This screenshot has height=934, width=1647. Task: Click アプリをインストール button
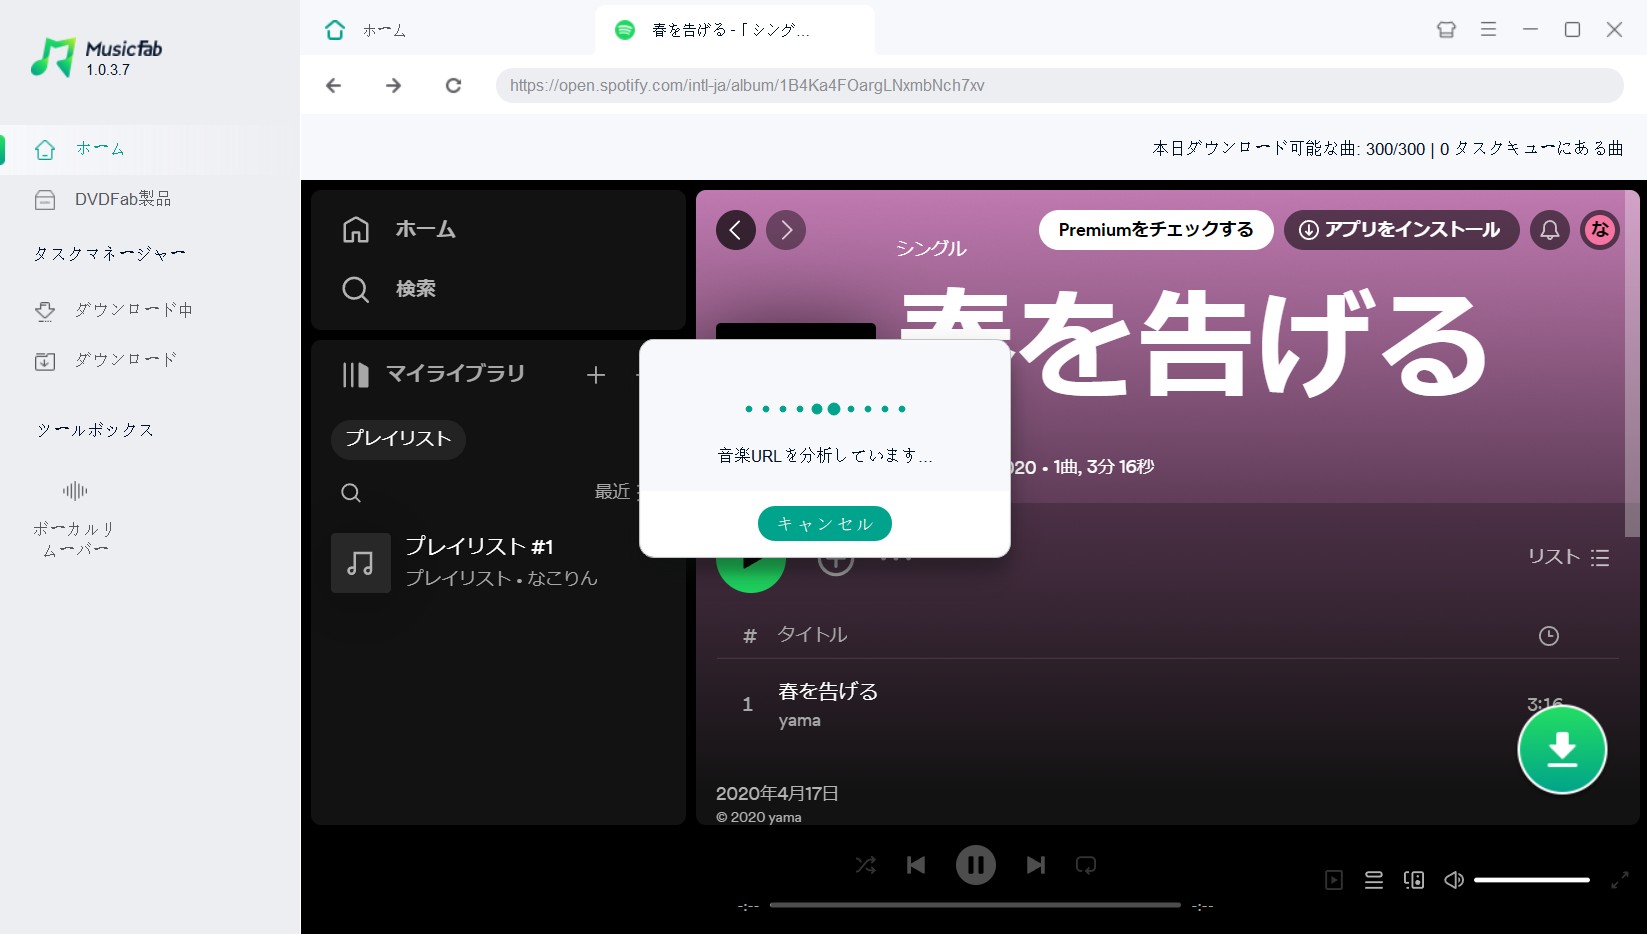coord(1402,230)
